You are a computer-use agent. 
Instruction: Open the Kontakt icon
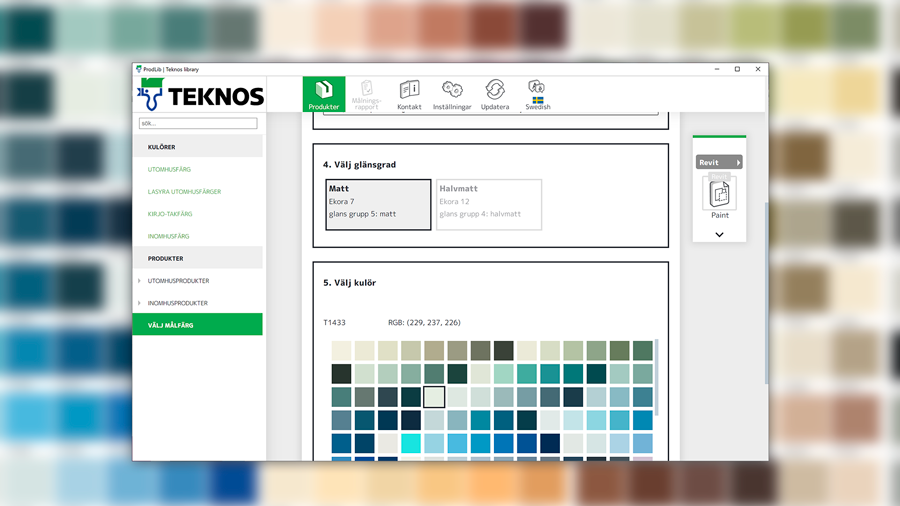[409, 94]
